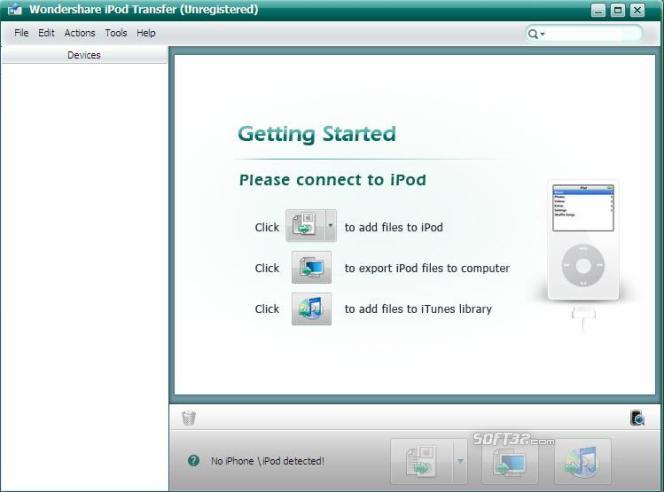
Task: Click the 'Getting Started' heading
Action: point(317,134)
